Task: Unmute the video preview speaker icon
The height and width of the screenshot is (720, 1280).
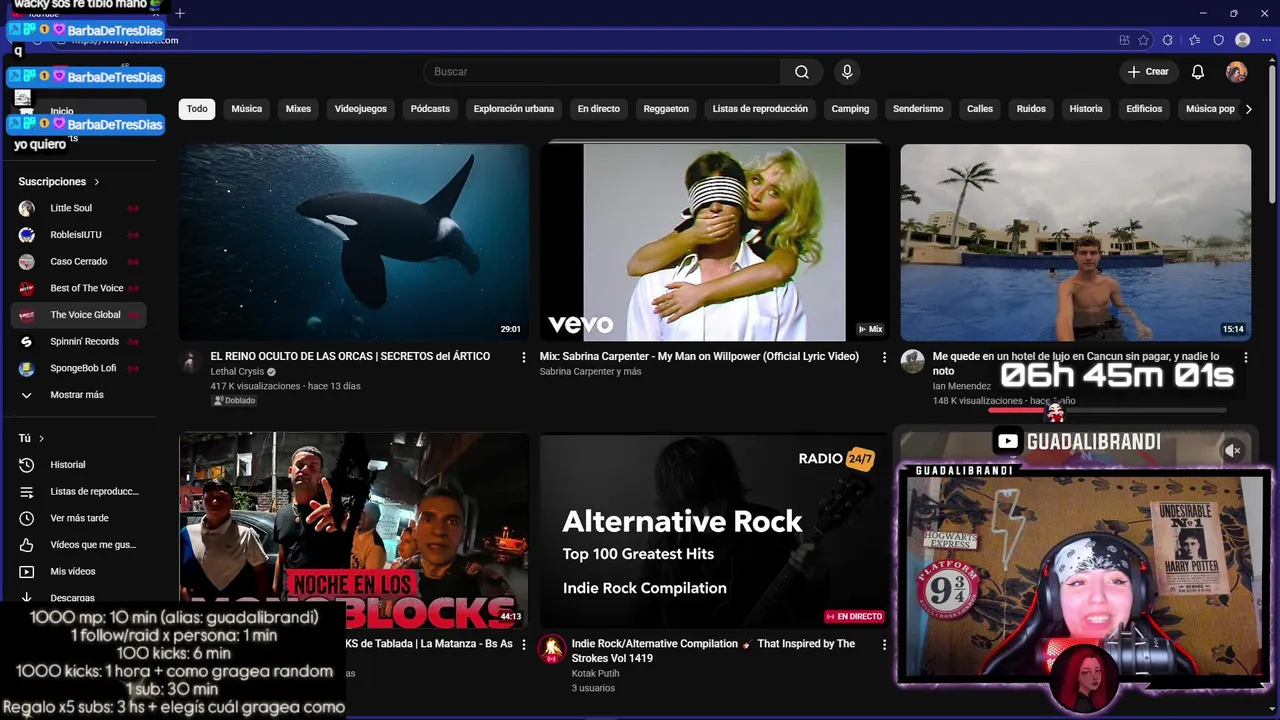Action: [1233, 451]
